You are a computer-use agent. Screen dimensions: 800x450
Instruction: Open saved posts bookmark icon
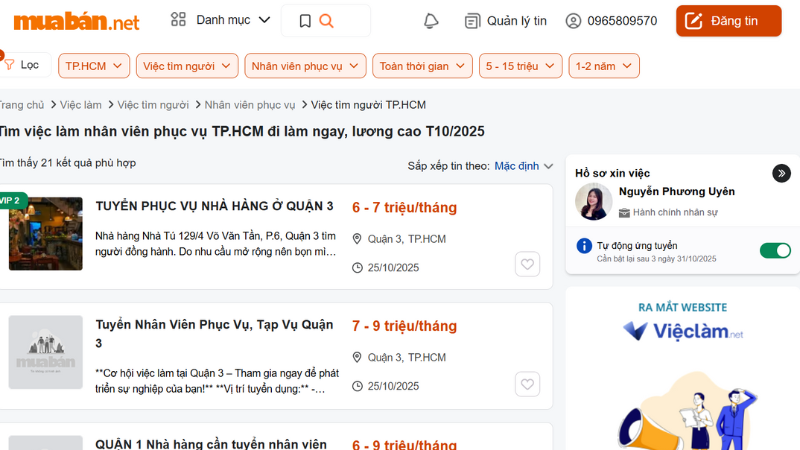tap(305, 21)
